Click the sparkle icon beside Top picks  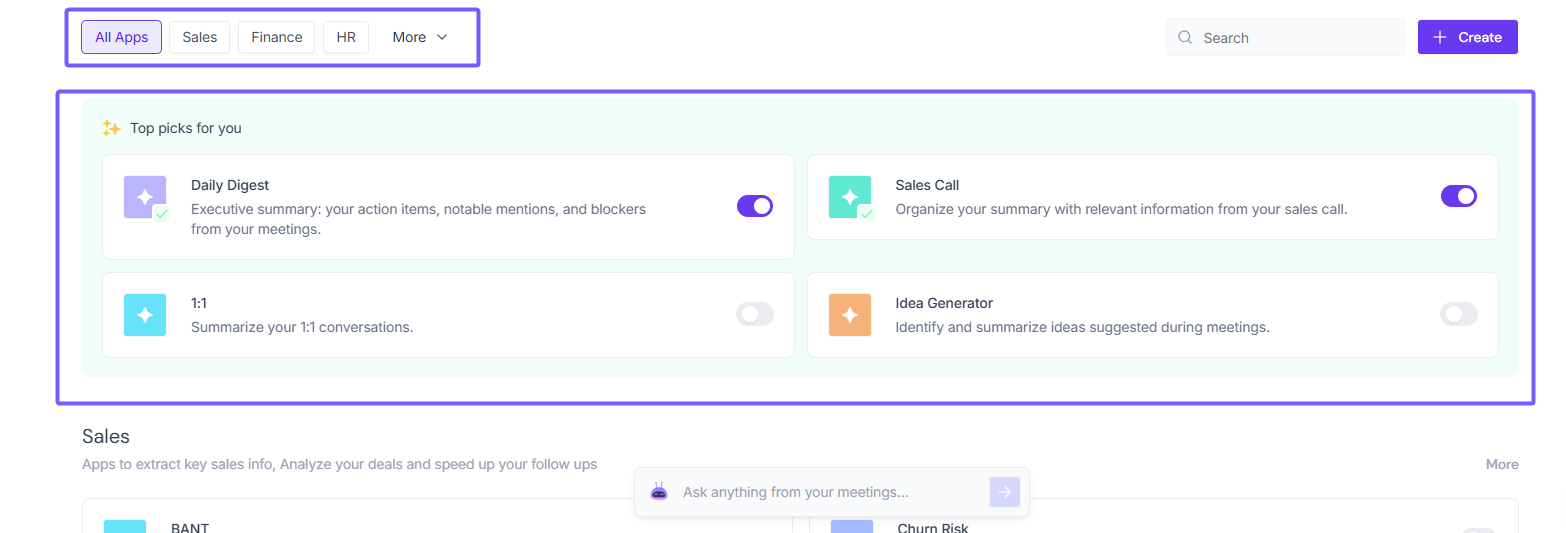pyautogui.click(x=111, y=128)
